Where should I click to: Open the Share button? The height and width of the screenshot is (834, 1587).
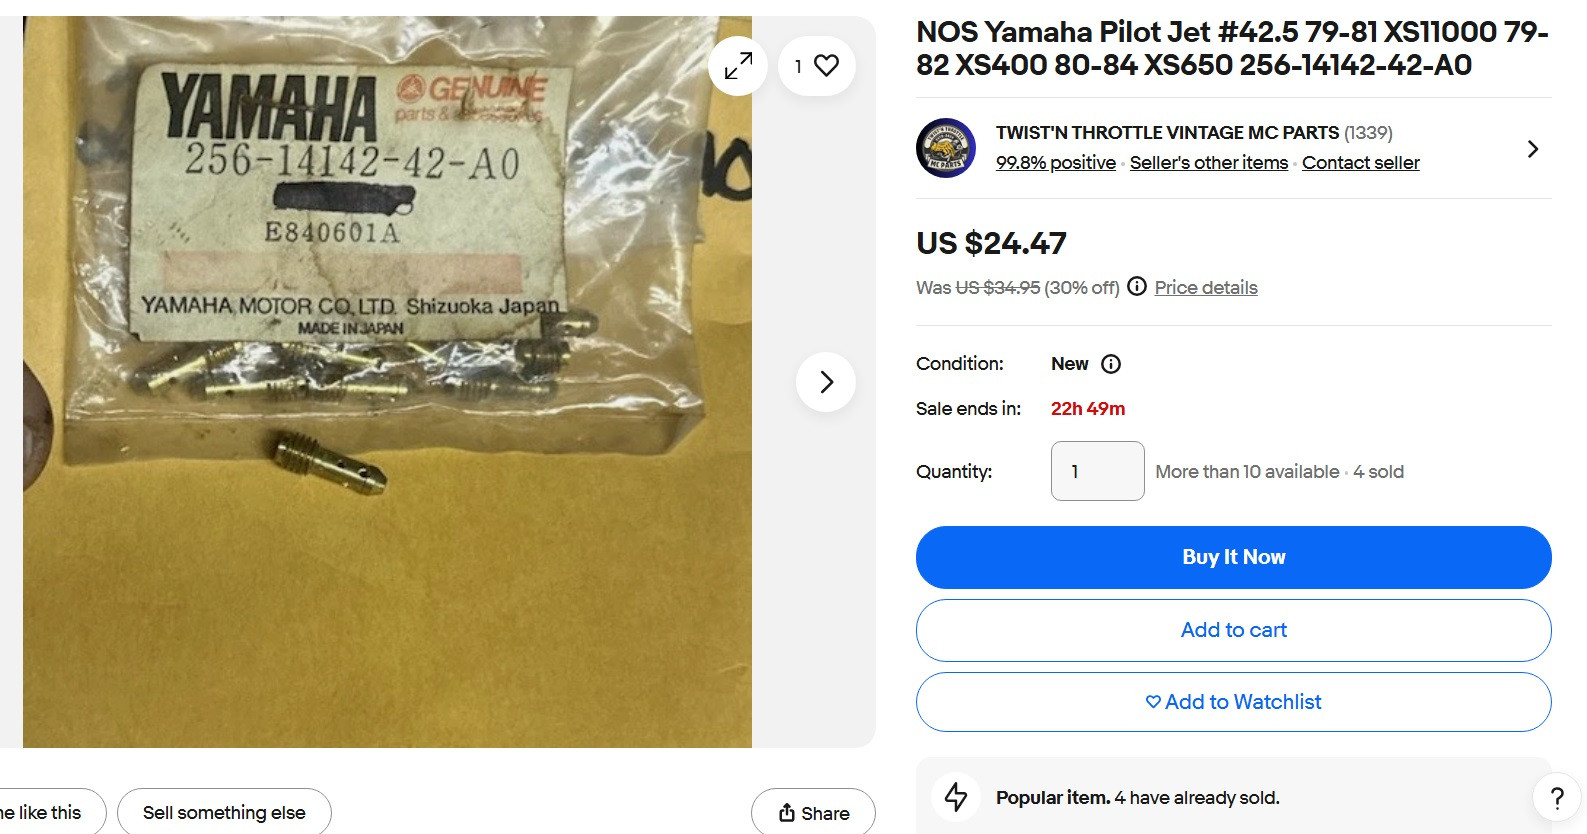pos(813,813)
